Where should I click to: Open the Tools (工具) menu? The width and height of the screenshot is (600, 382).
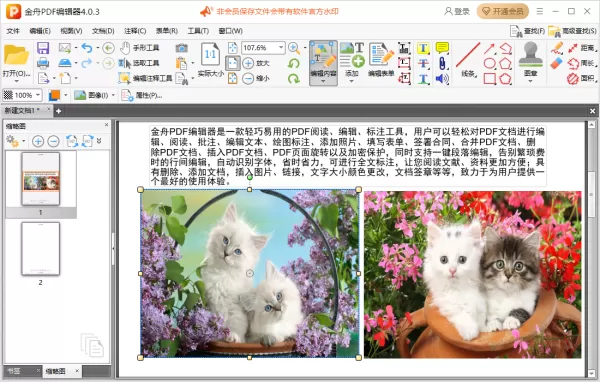198,31
